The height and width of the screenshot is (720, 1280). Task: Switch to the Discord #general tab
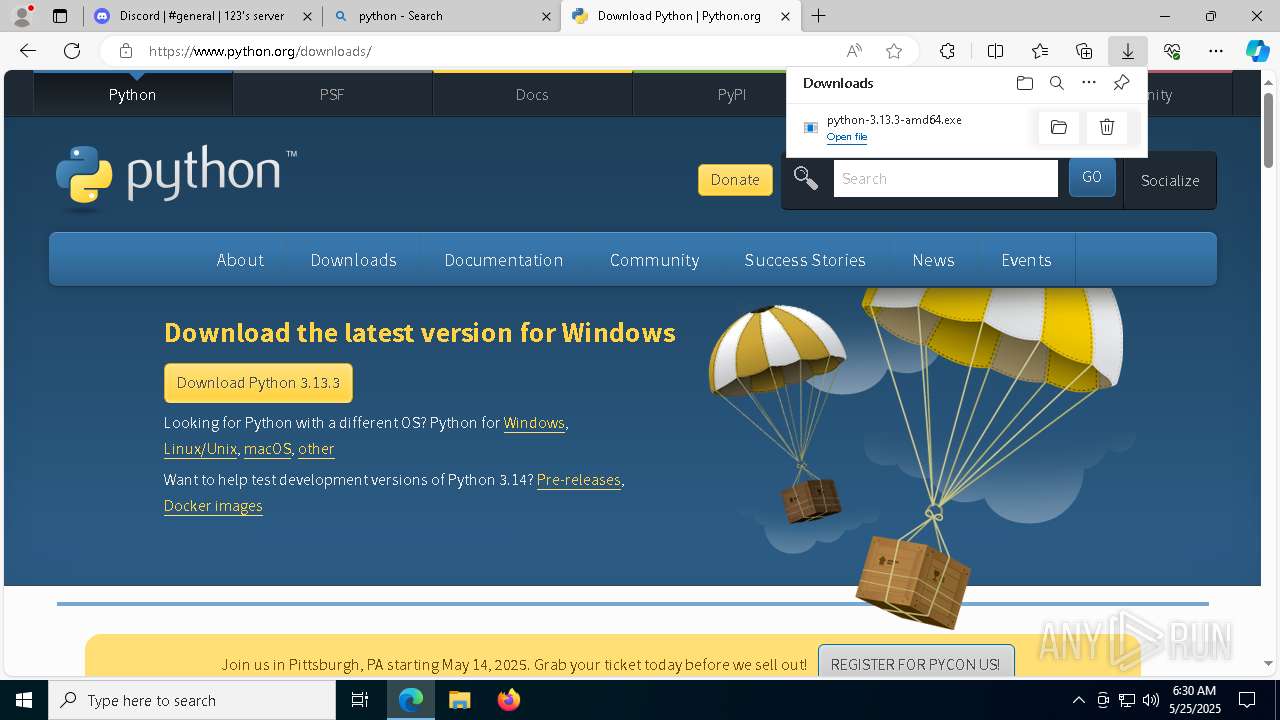click(x=201, y=16)
